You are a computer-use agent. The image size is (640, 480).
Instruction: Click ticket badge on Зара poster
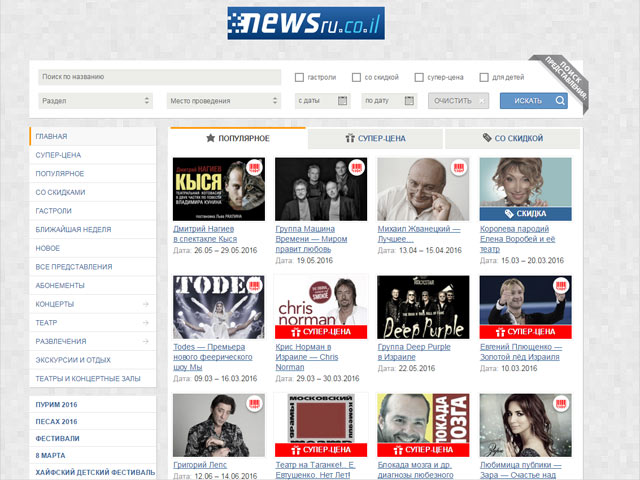(x=561, y=403)
